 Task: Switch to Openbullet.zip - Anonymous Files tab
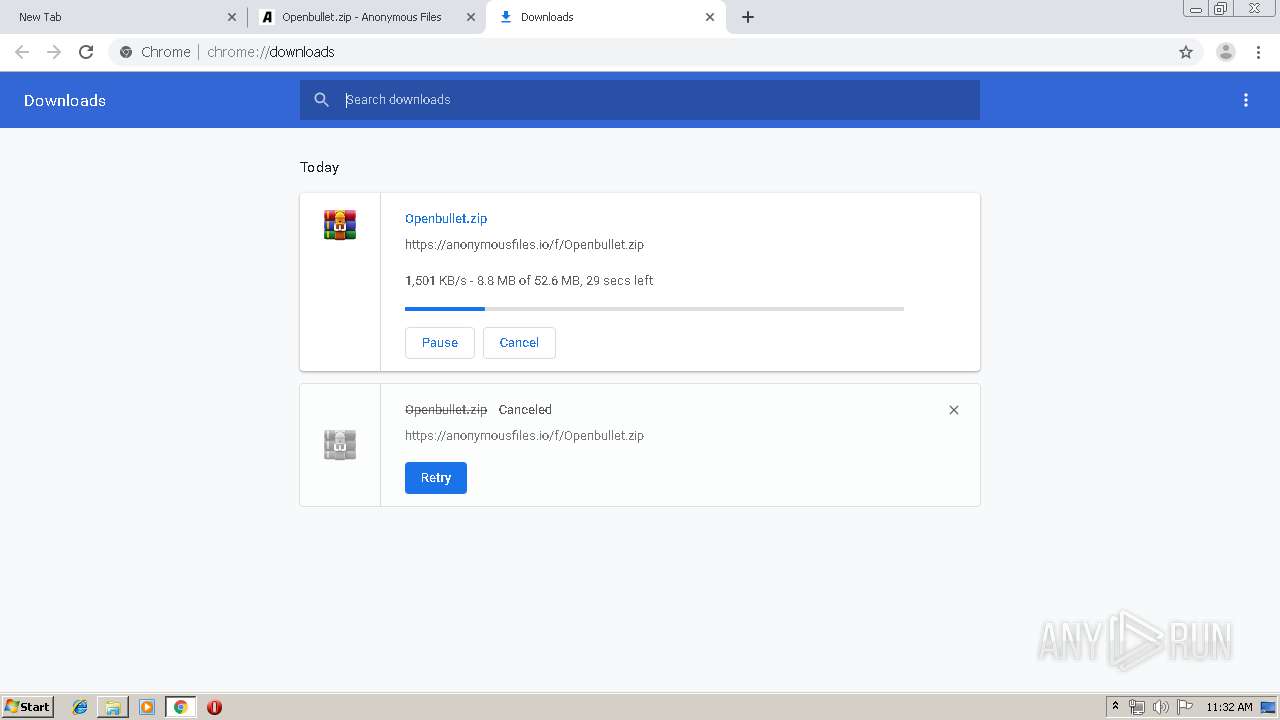coord(366,17)
